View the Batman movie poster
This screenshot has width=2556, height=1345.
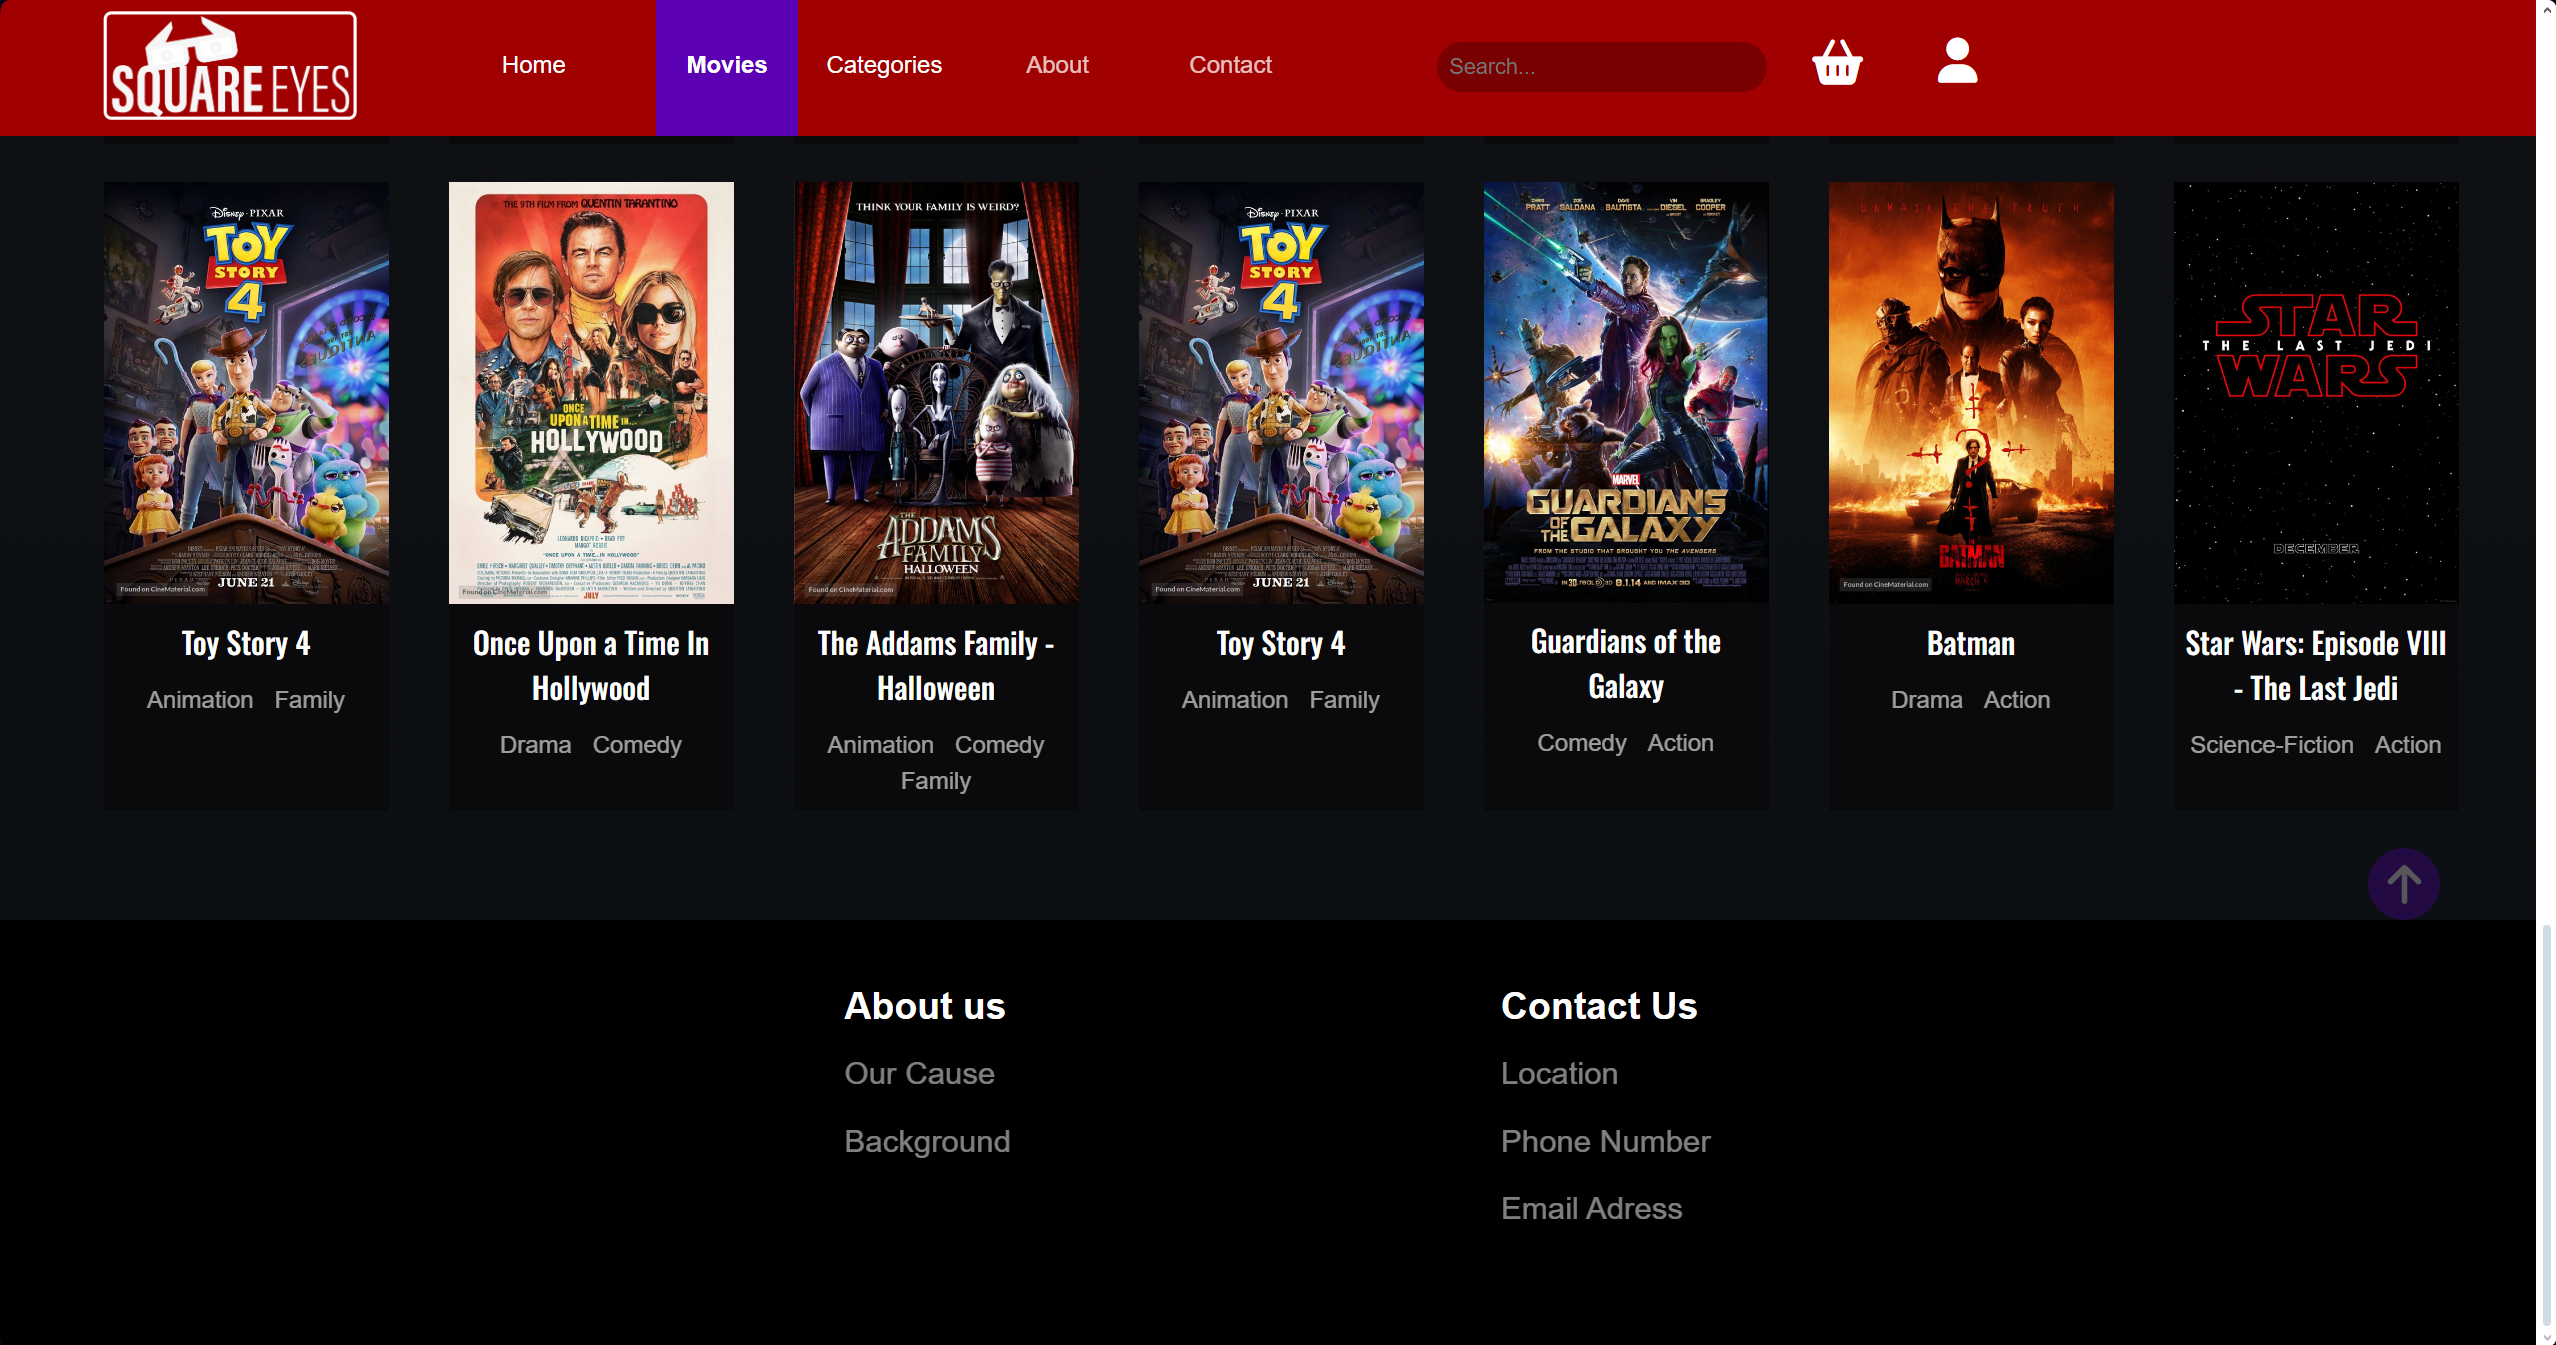[1970, 392]
